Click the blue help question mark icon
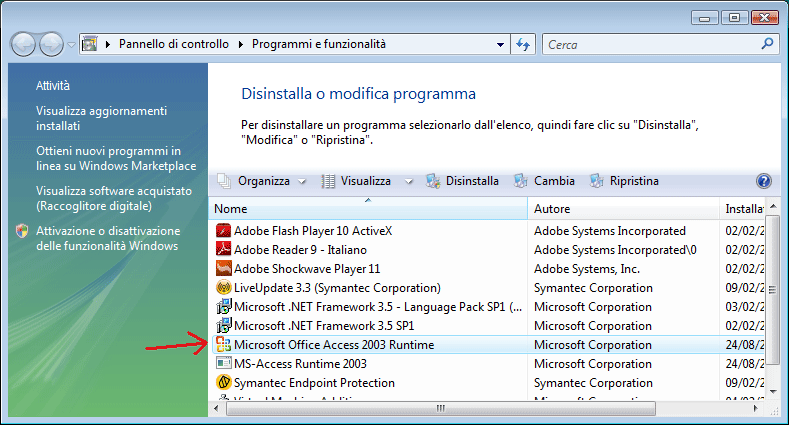This screenshot has width=789, height=425. [764, 181]
